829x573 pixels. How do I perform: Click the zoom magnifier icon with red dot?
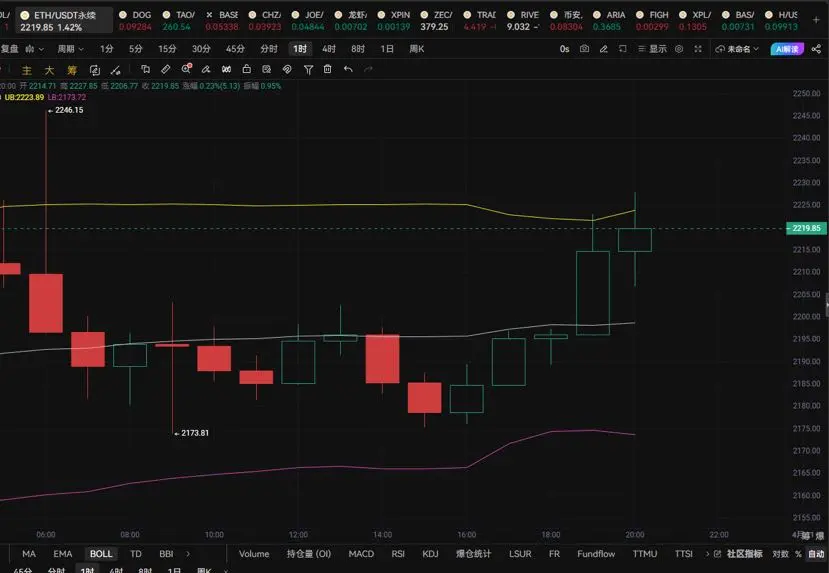coord(186,69)
